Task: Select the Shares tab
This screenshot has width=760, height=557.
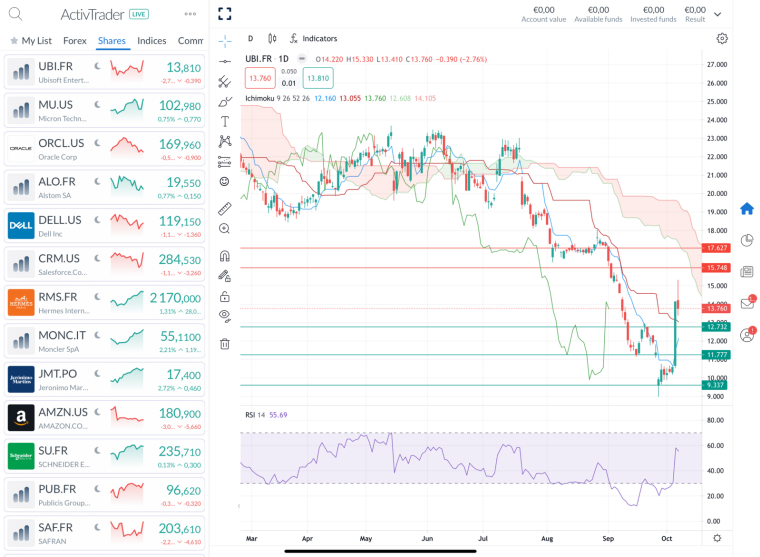Action: tap(111, 41)
